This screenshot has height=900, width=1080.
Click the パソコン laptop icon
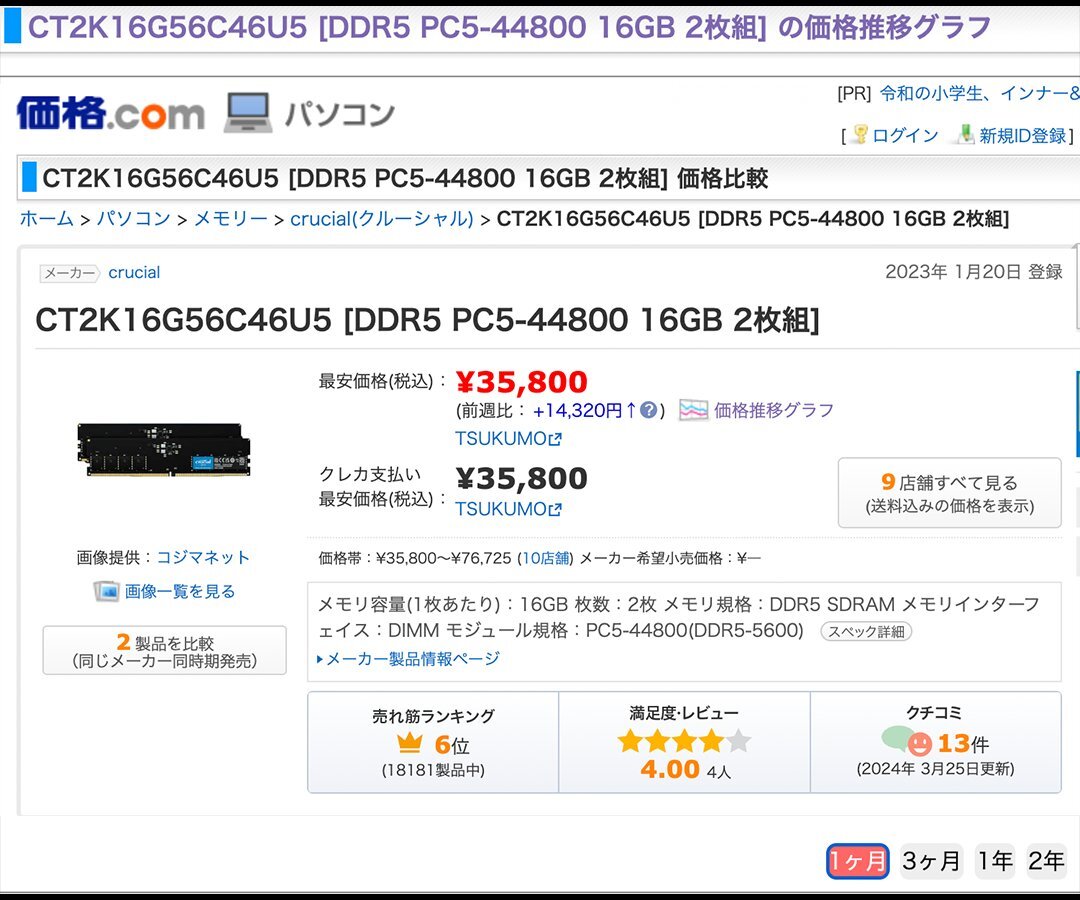coord(247,112)
